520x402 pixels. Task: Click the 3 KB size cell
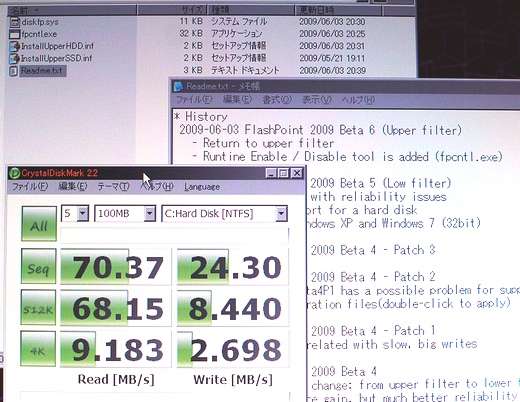pos(193,70)
